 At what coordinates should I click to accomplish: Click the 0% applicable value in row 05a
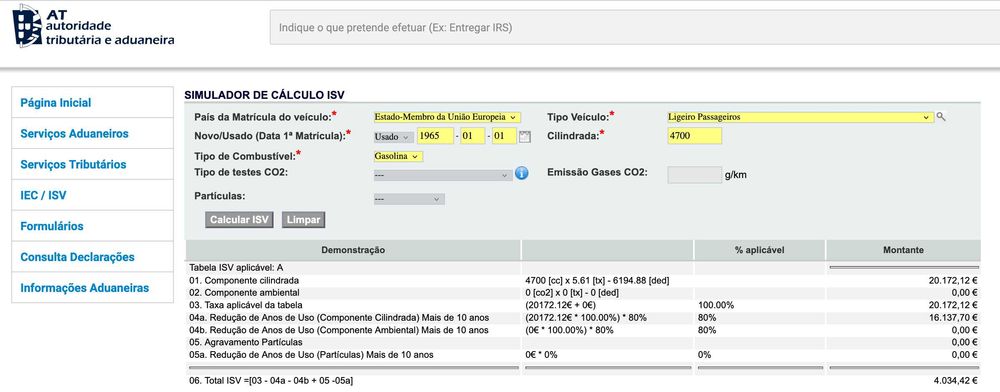[x=705, y=355]
